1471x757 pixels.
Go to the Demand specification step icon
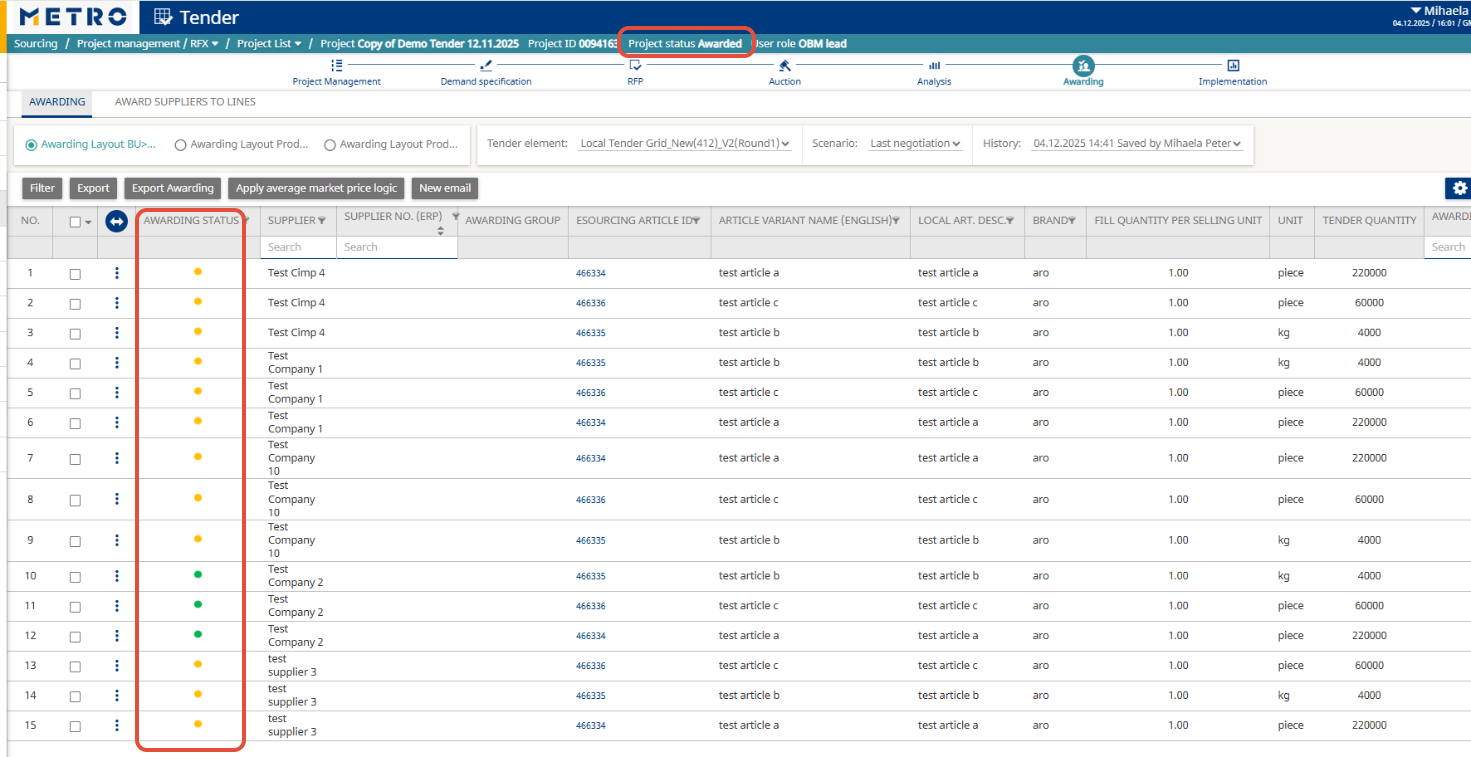(x=486, y=66)
